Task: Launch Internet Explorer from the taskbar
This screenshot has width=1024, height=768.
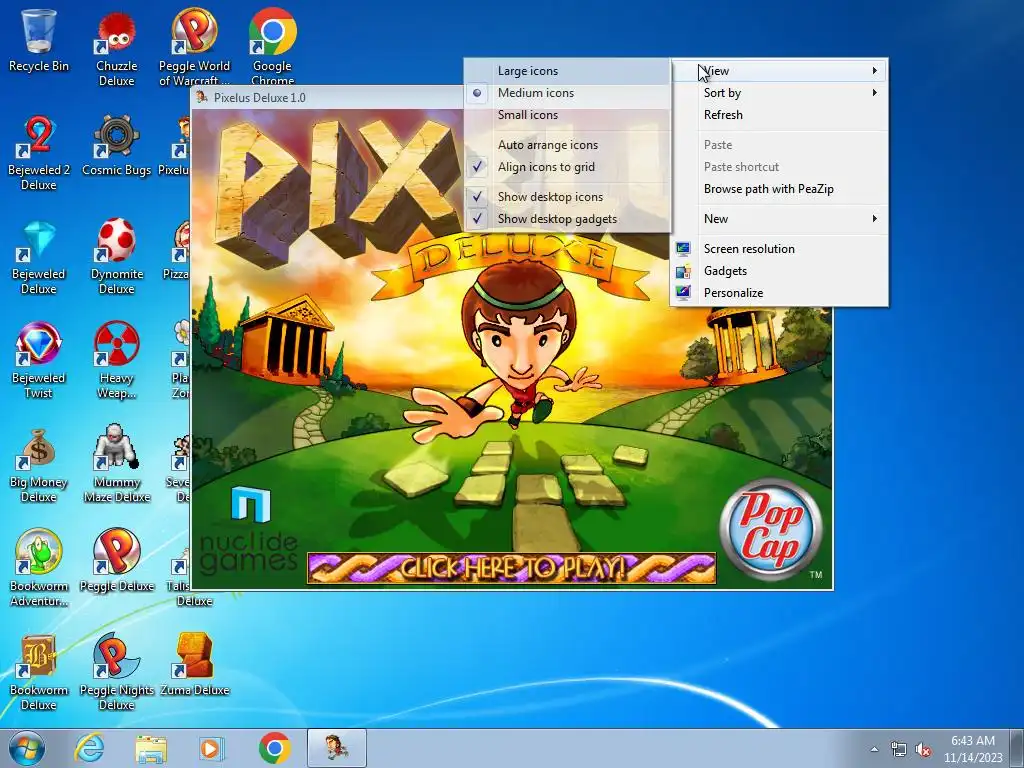Action: pos(89,748)
